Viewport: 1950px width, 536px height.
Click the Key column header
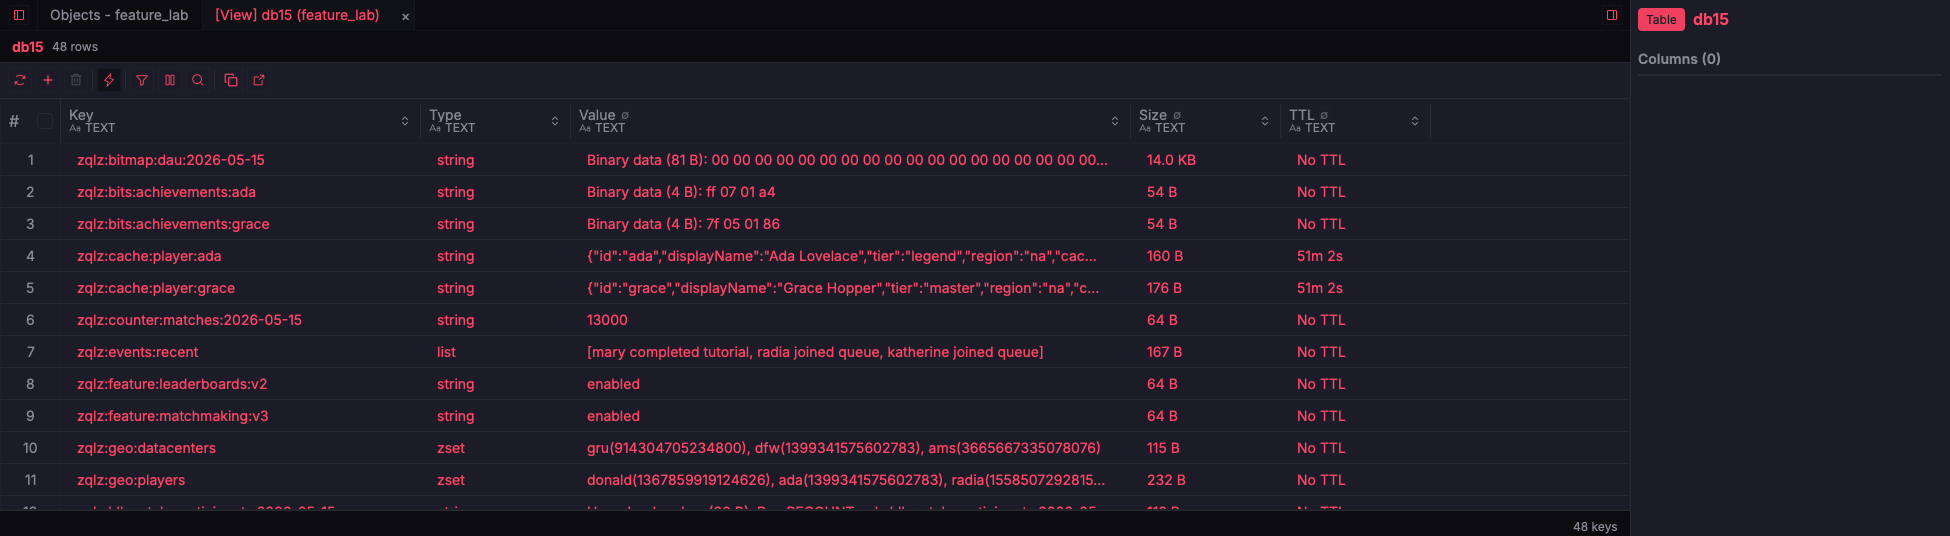point(81,115)
